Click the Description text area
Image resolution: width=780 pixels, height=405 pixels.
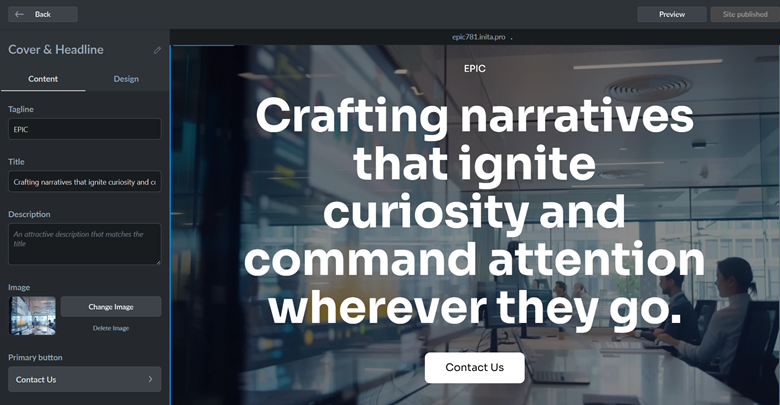85,244
